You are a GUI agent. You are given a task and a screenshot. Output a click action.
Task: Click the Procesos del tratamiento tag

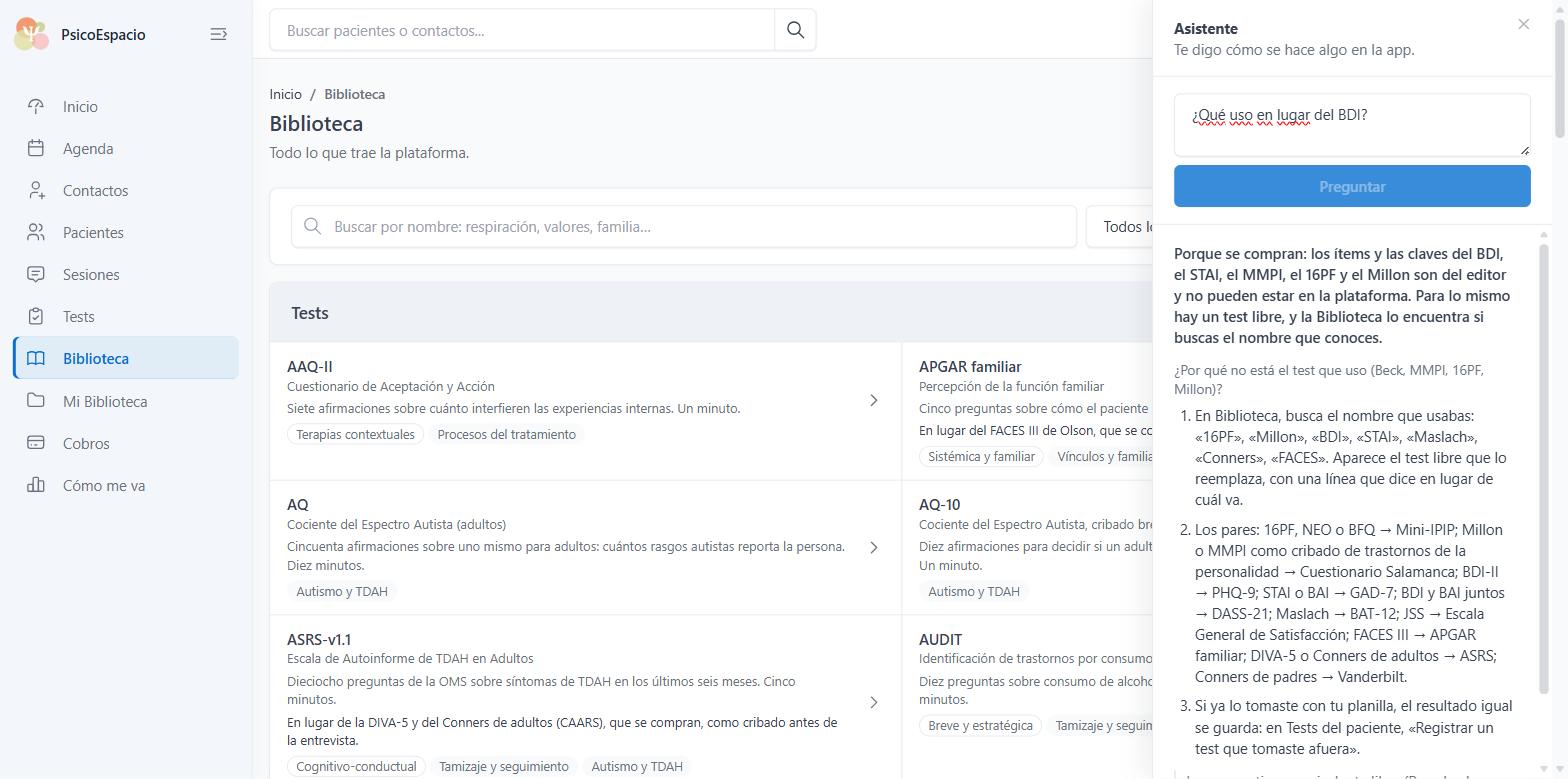pyautogui.click(x=506, y=434)
